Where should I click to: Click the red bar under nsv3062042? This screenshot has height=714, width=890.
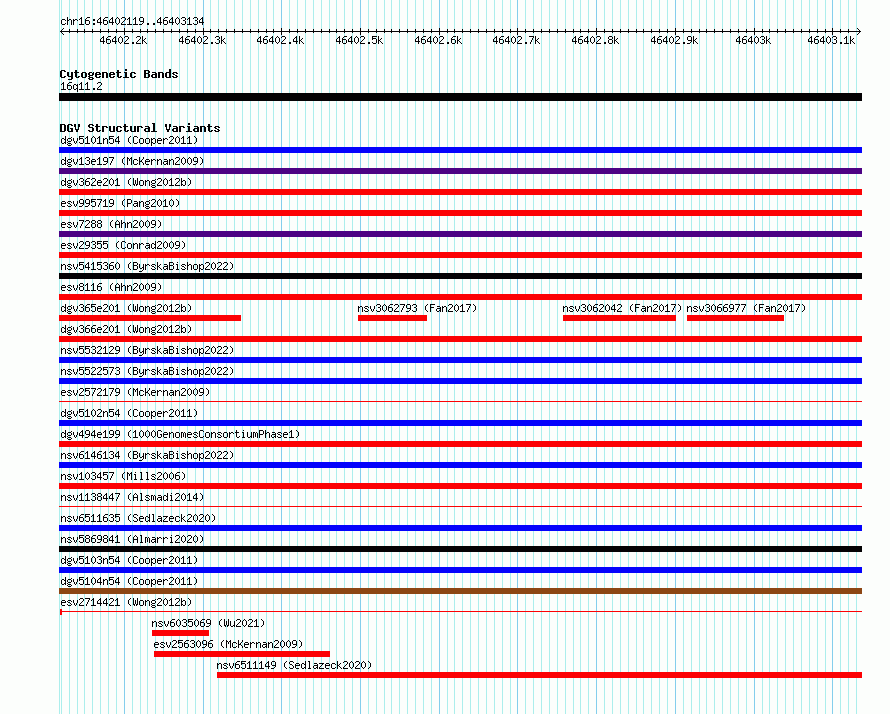(x=619, y=318)
